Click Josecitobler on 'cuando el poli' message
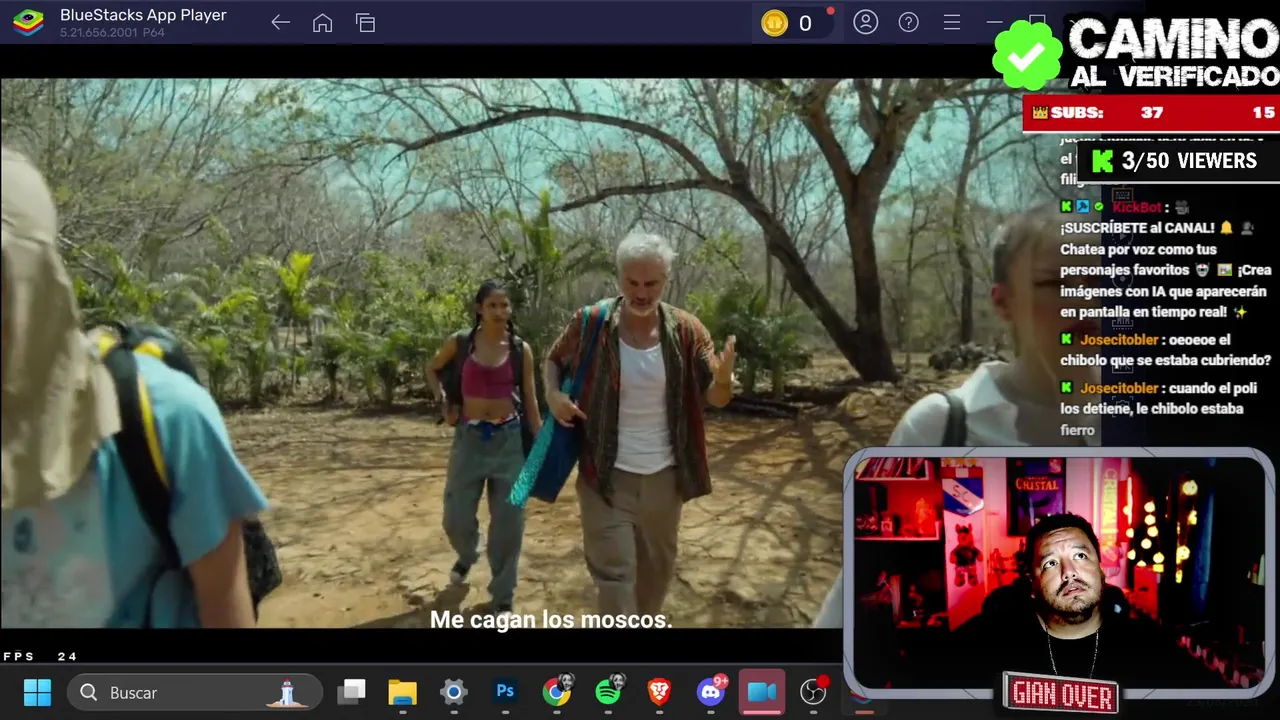This screenshot has width=1280, height=720. (x=1119, y=388)
